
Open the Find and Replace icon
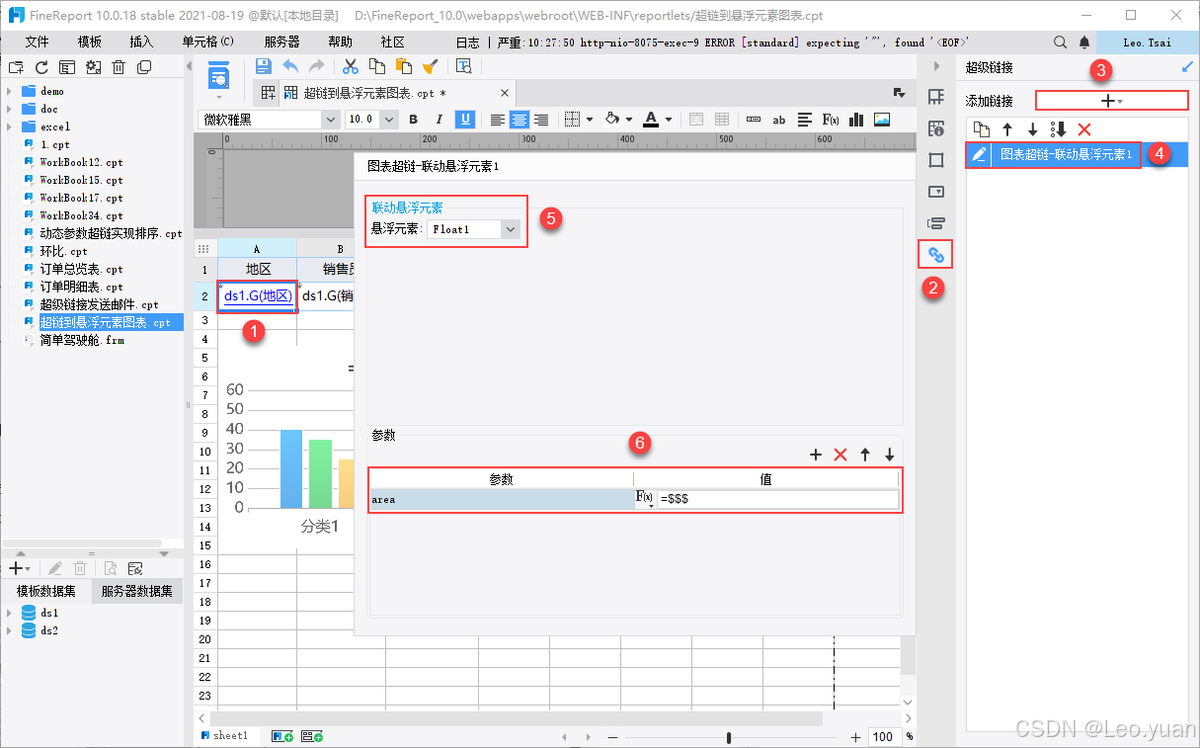(x=464, y=66)
